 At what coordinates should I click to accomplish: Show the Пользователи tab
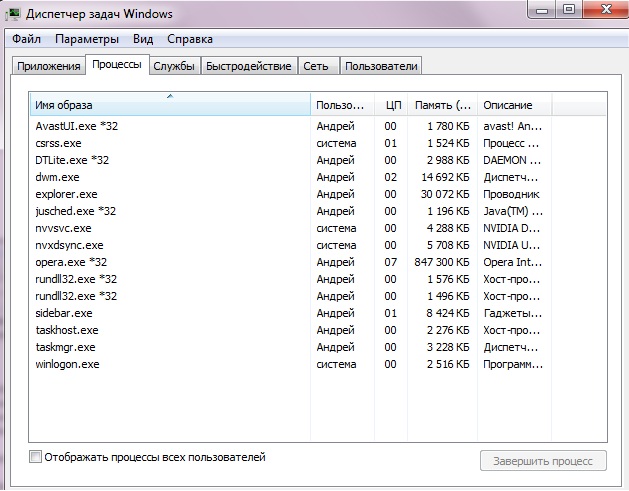tap(381, 66)
